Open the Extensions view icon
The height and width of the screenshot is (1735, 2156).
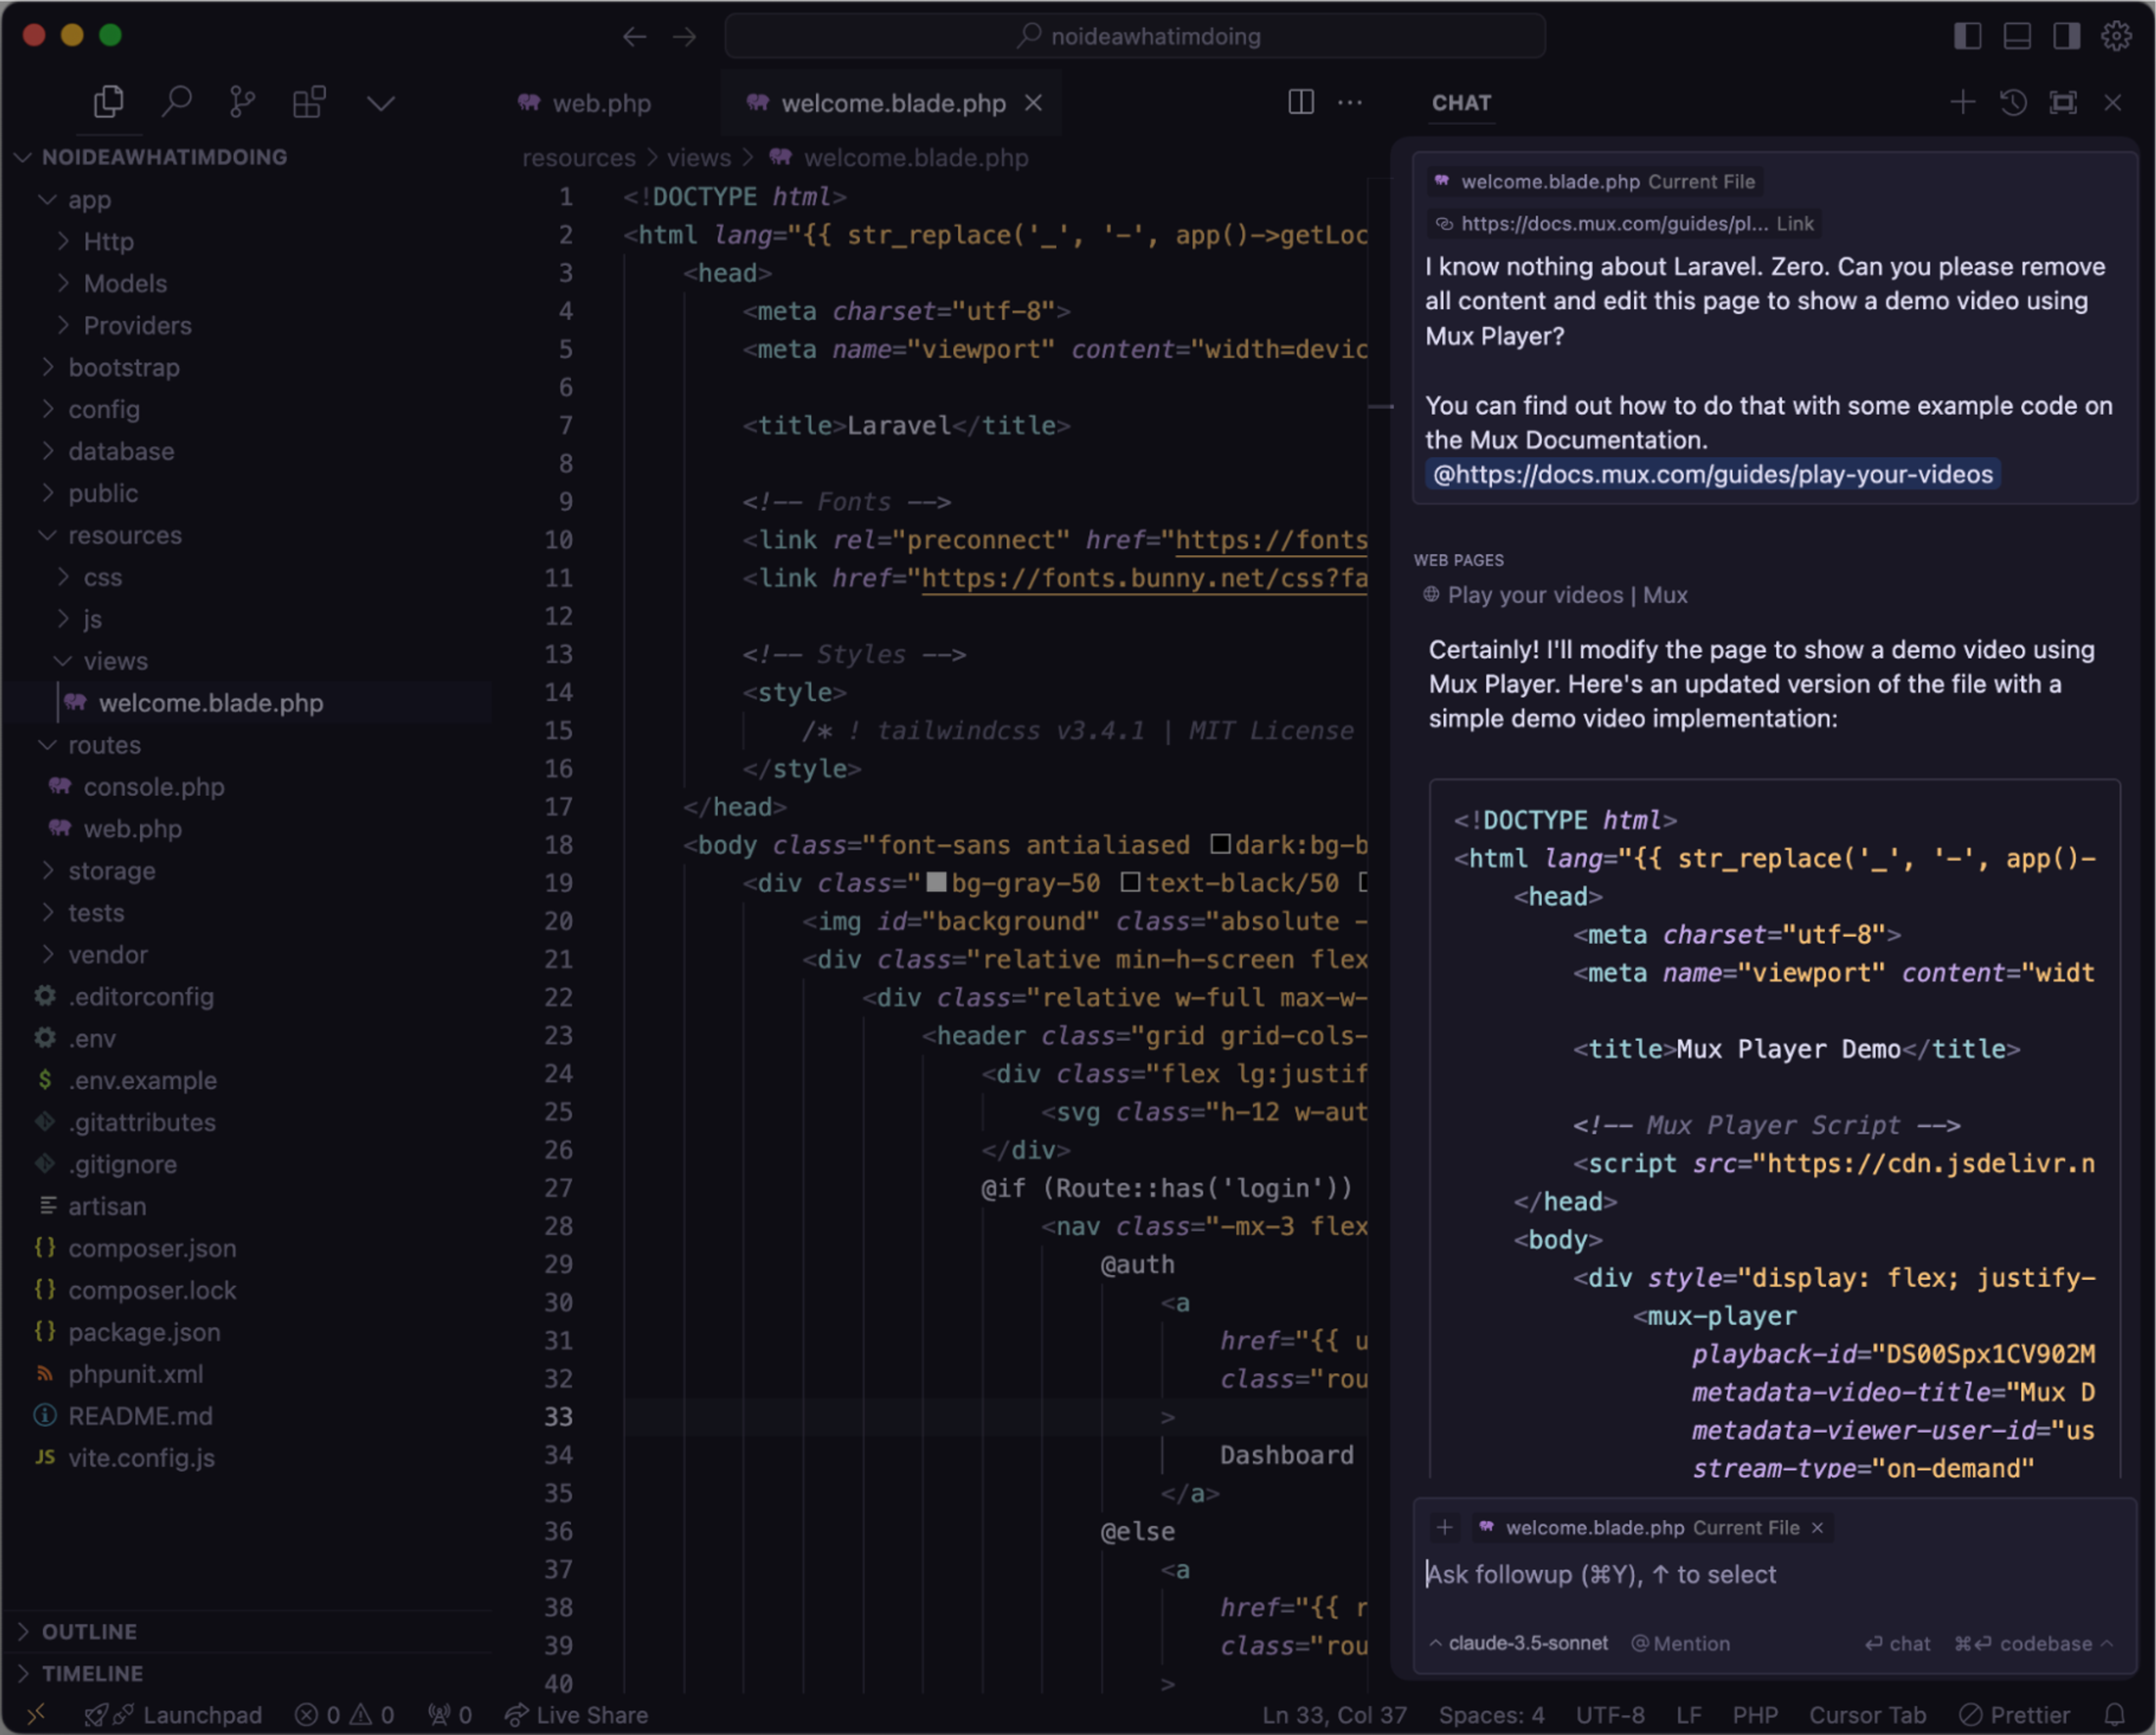309,102
